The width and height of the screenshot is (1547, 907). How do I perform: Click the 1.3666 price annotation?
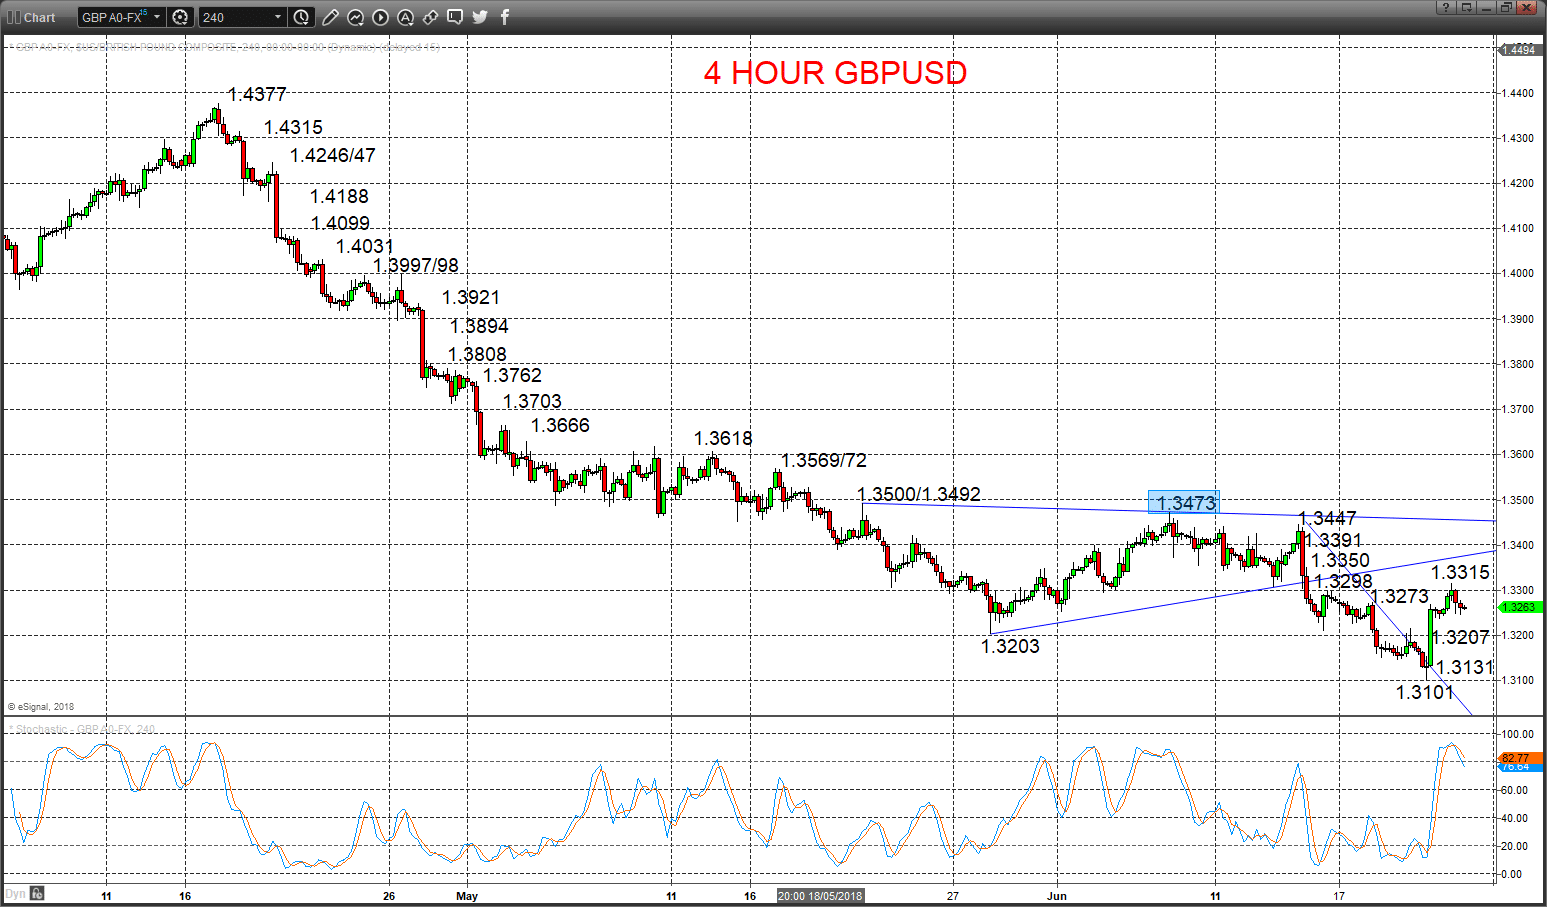560,425
